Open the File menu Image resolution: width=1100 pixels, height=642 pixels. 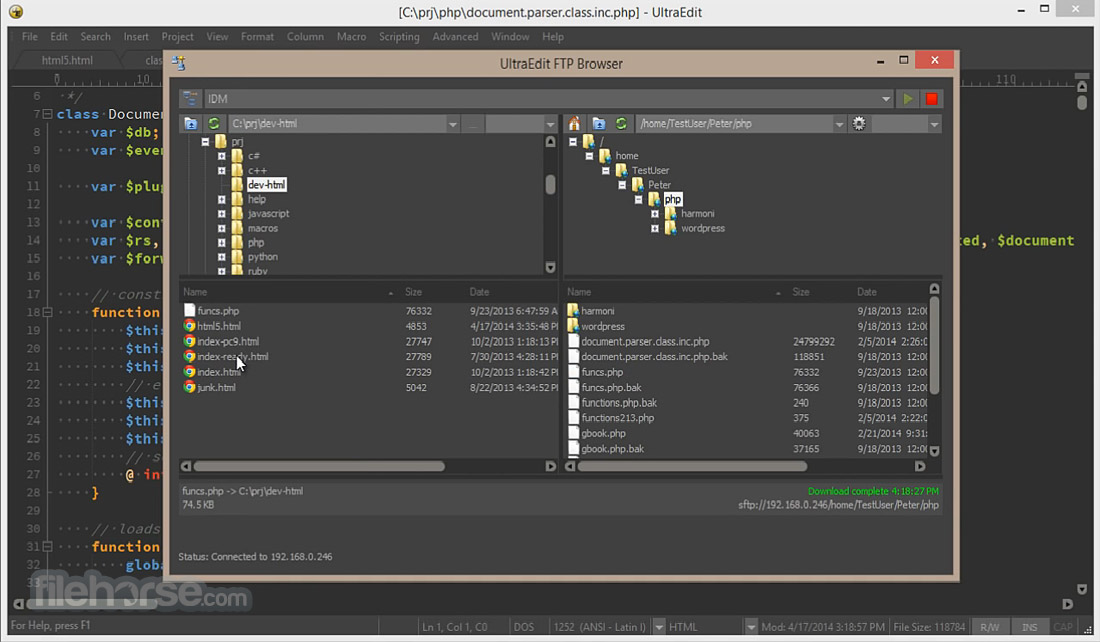point(29,36)
